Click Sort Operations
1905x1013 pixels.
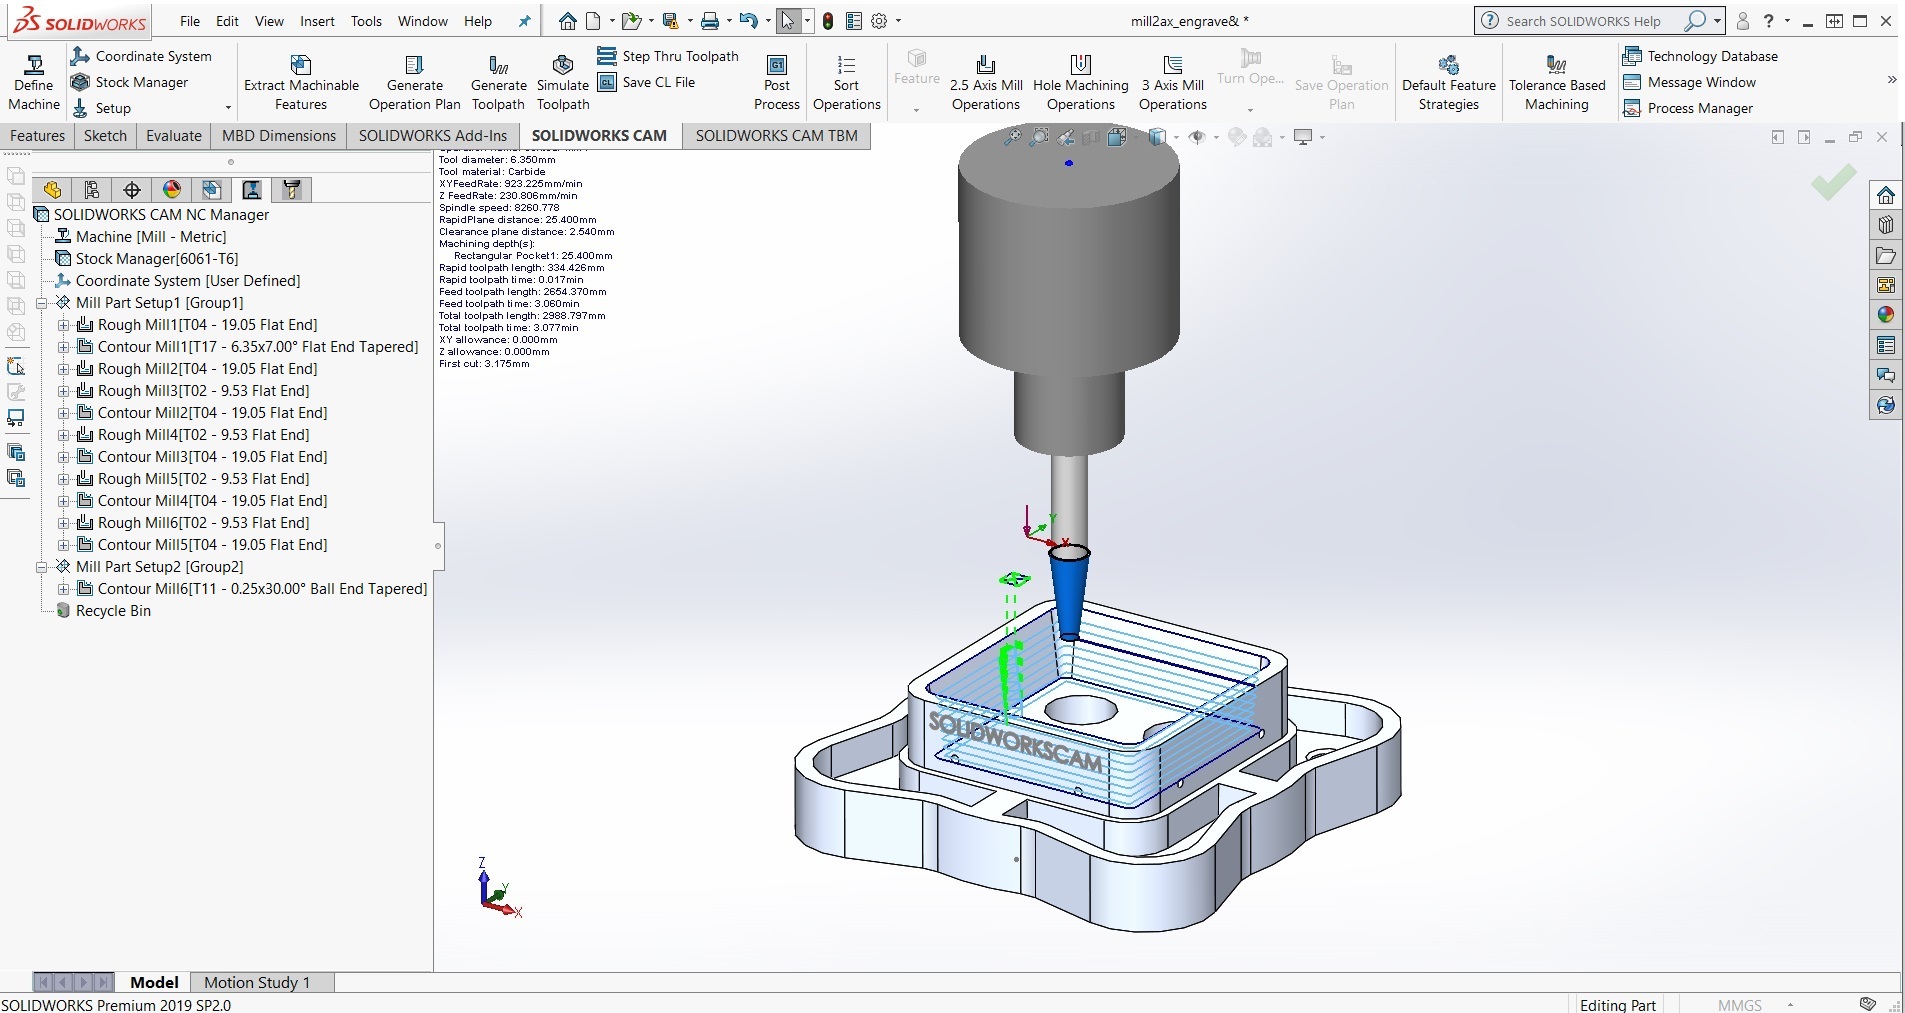846,82
